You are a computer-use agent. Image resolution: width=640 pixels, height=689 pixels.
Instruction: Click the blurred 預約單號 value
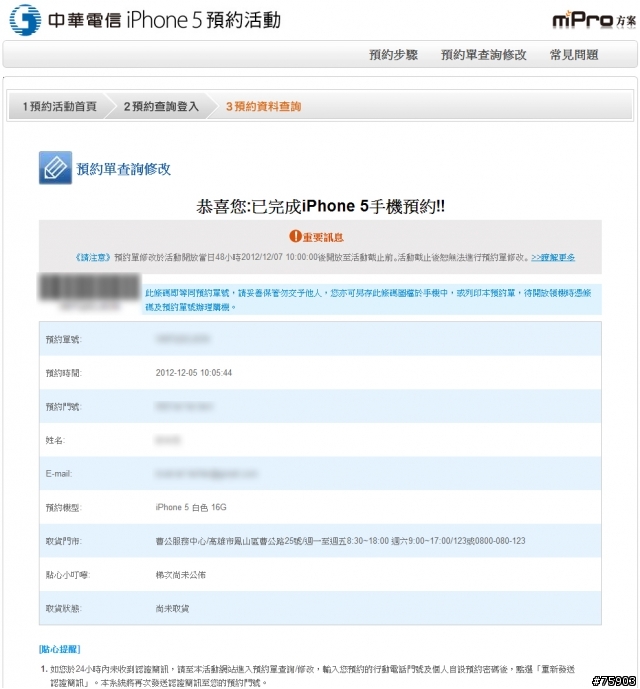click(182, 339)
